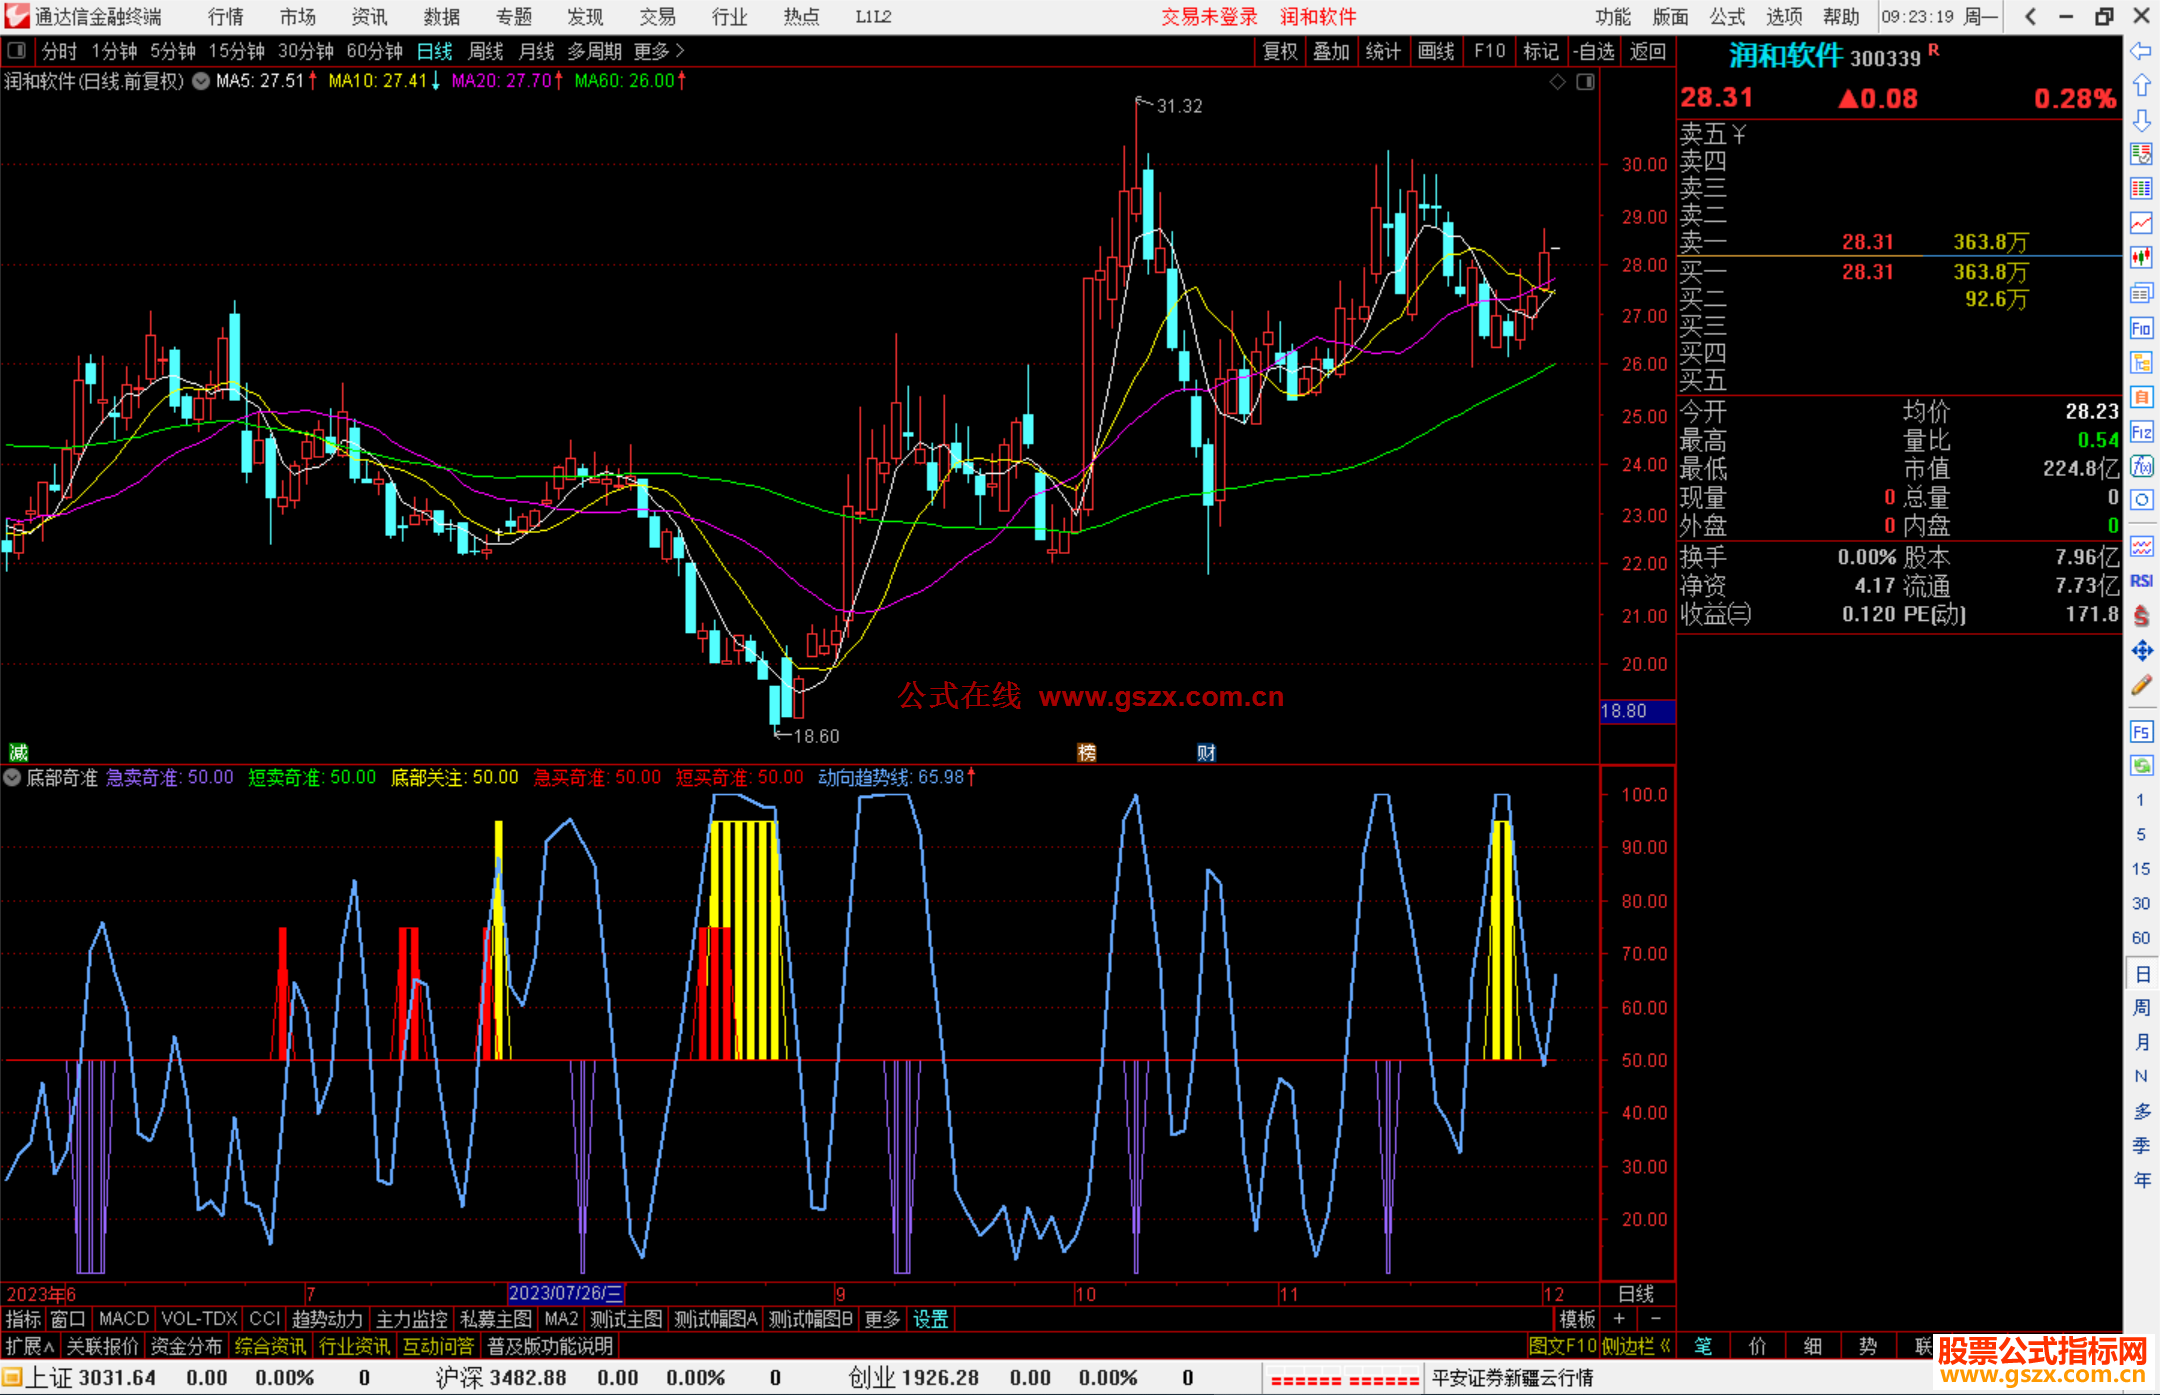The height and width of the screenshot is (1395, 2160).
Task: Click the left back arrow sidebar icon
Action: click(x=2141, y=50)
